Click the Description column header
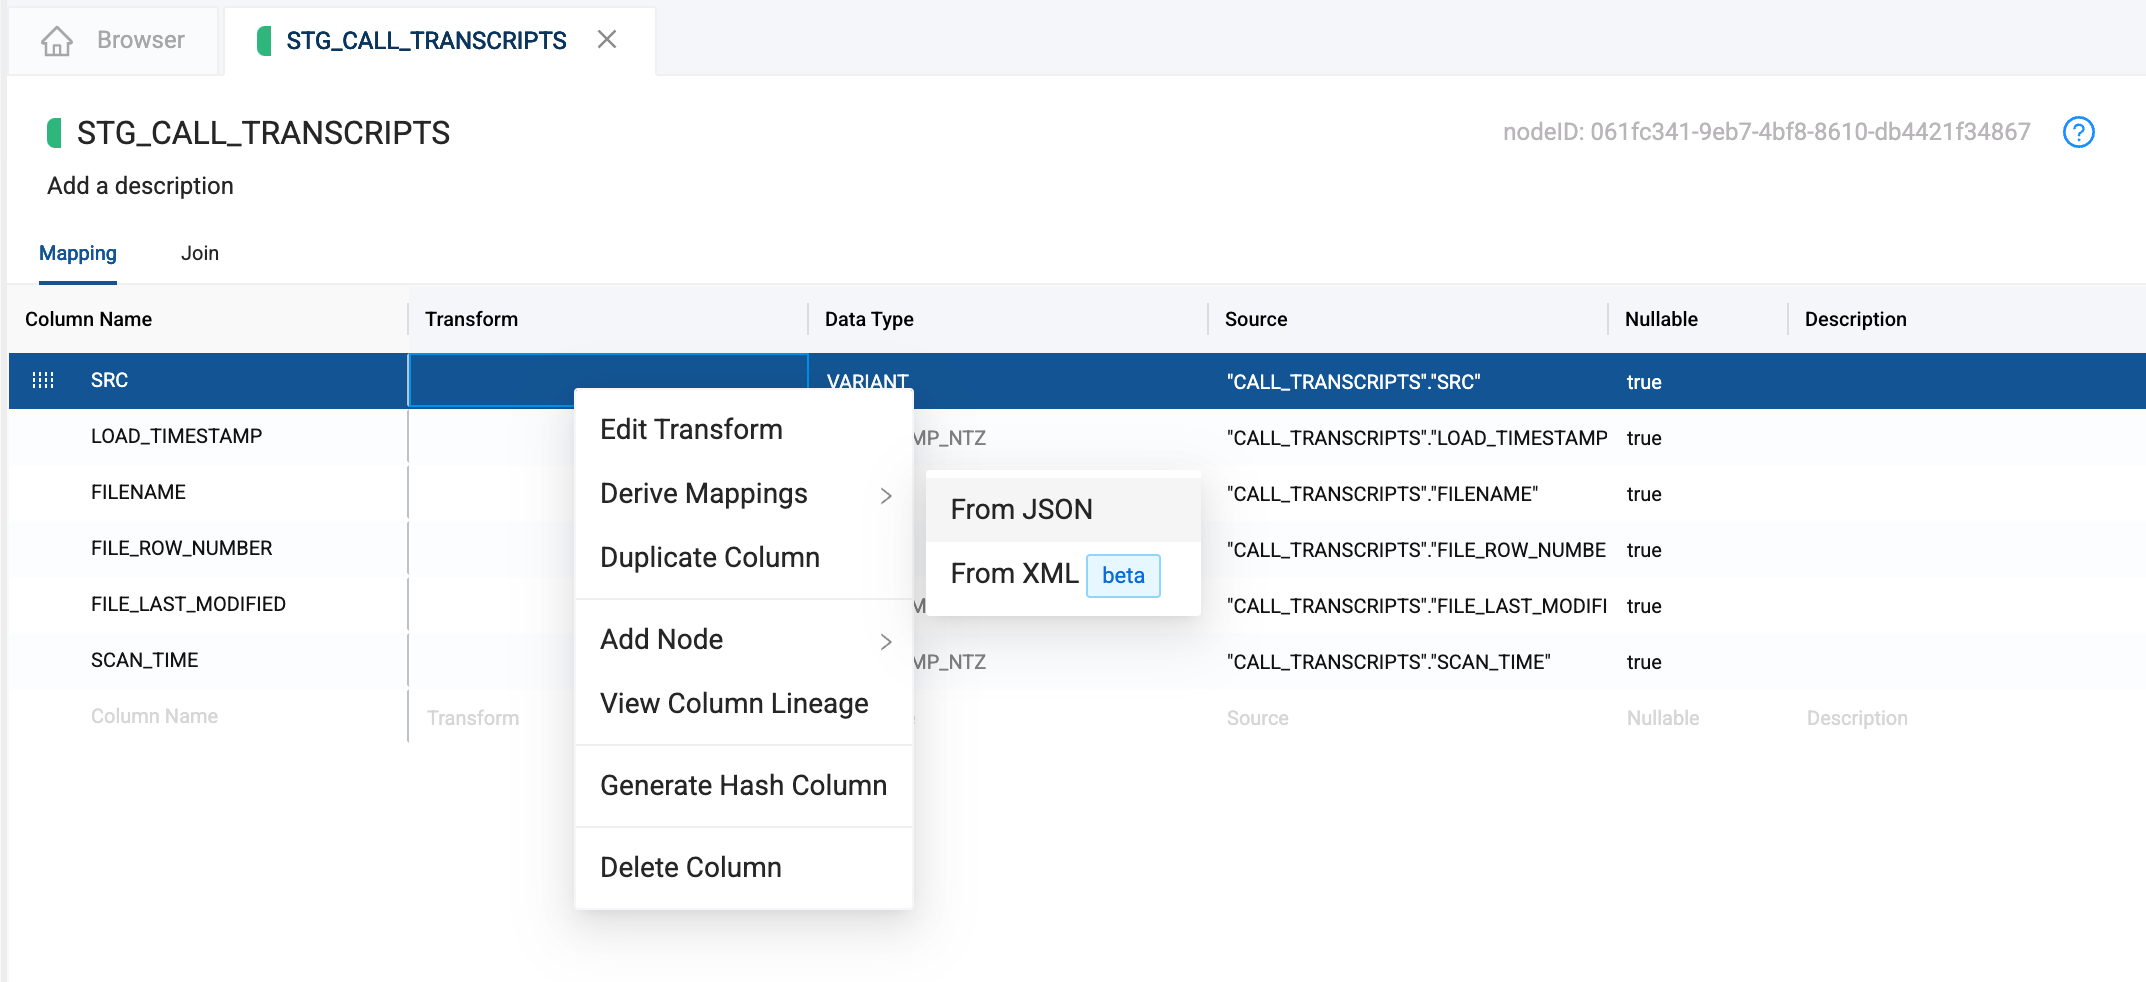Screen dimensions: 2146x982 coord(1855,319)
